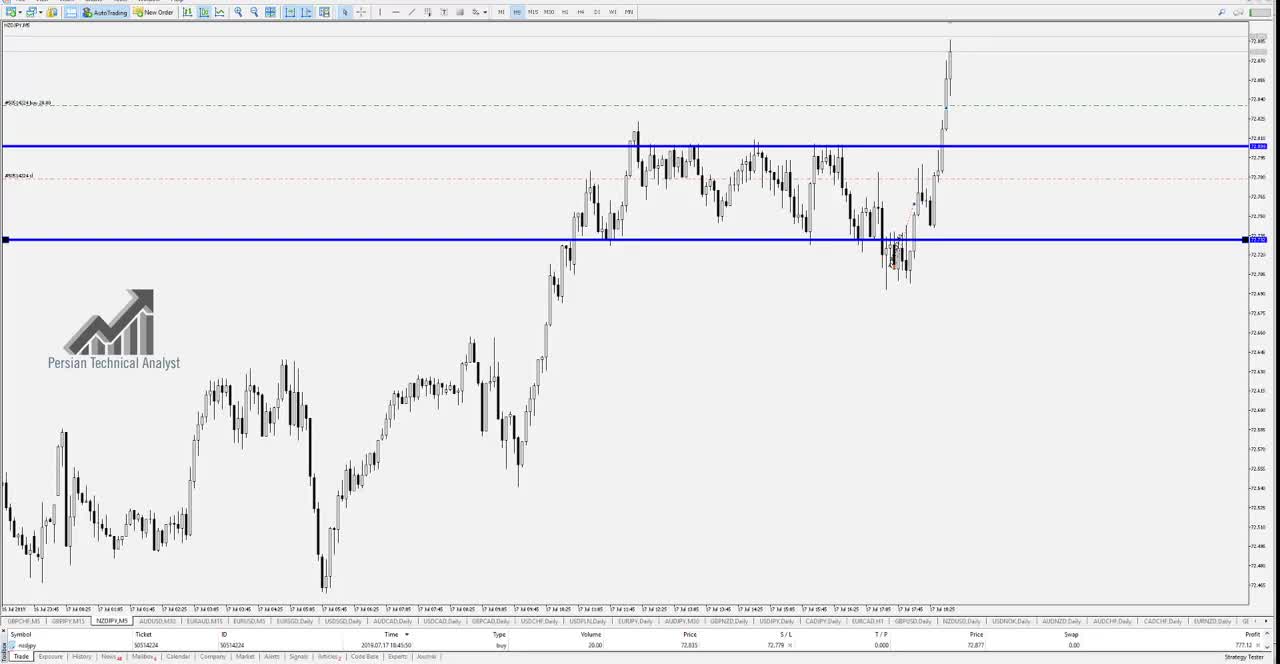
Task: Open the Experts terminal tab
Action: coord(397,656)
